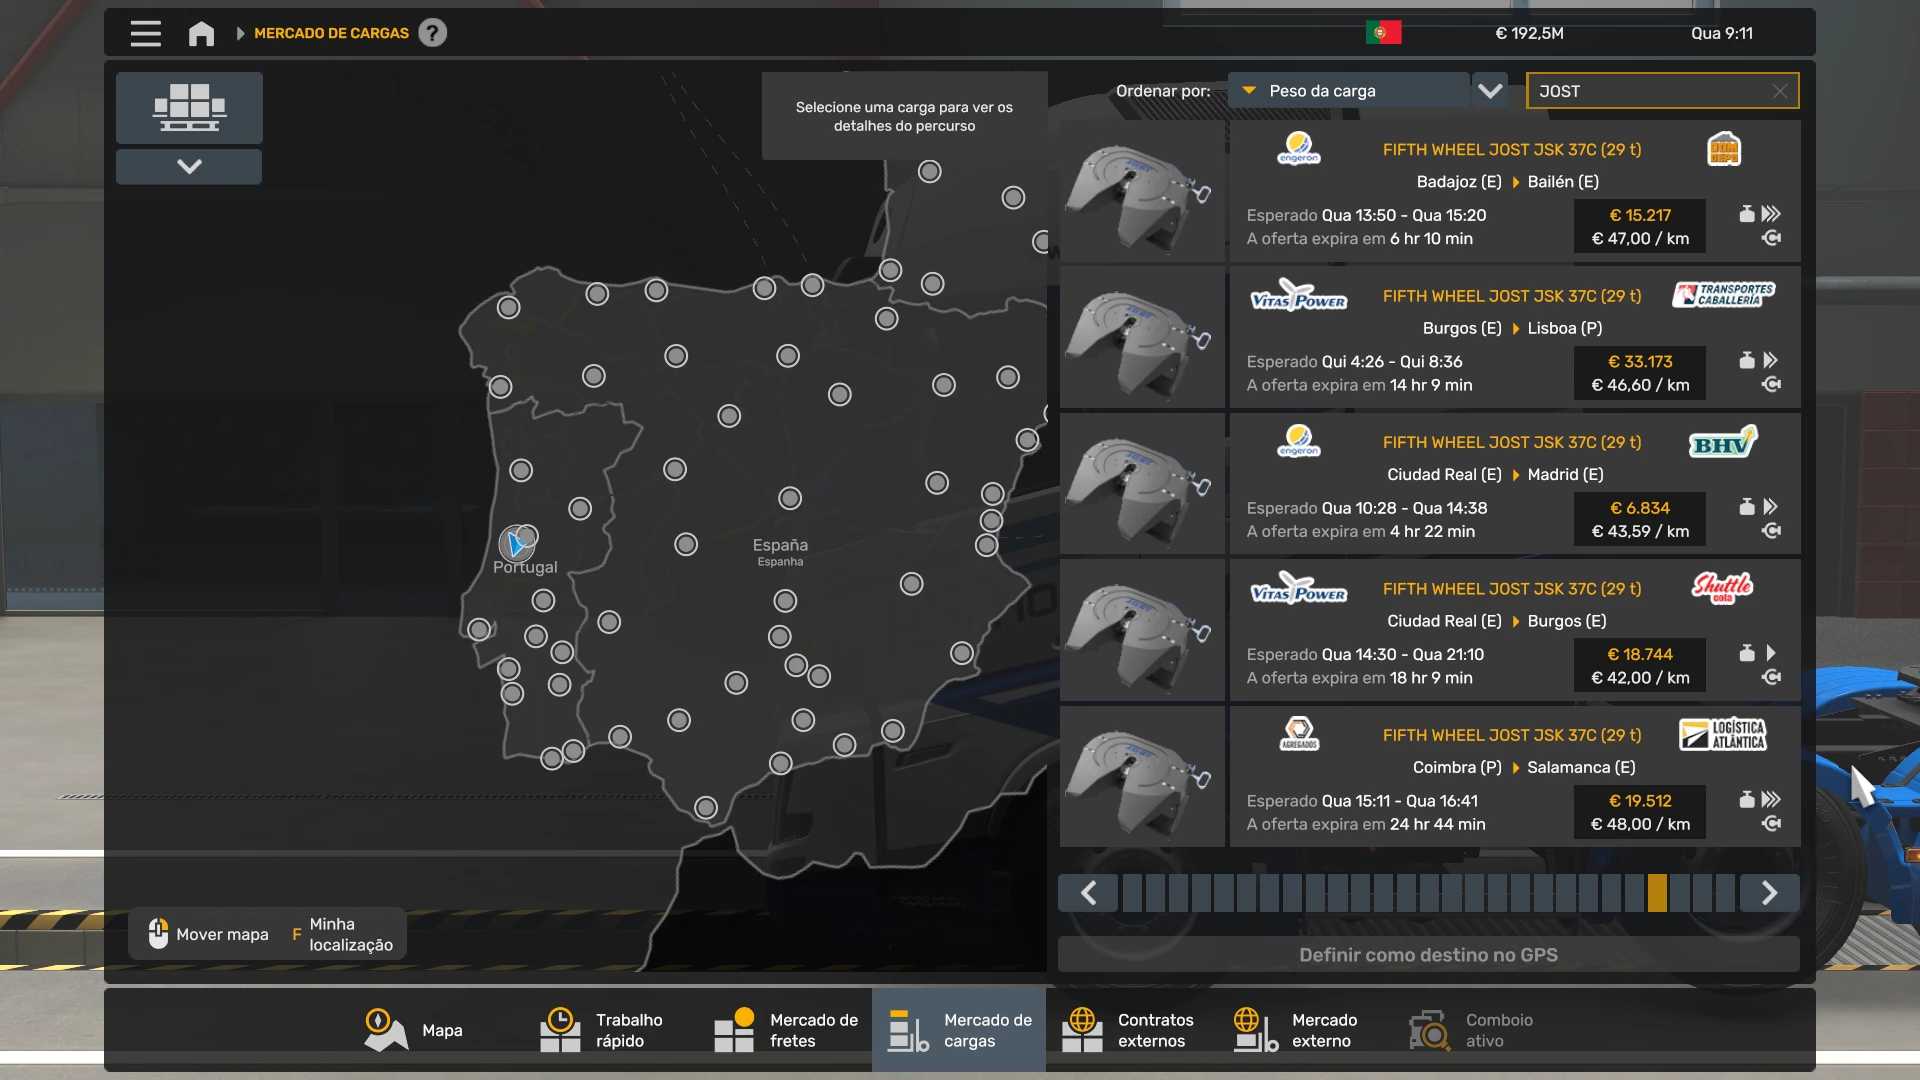Click the player location marker on map

point(516,544)
